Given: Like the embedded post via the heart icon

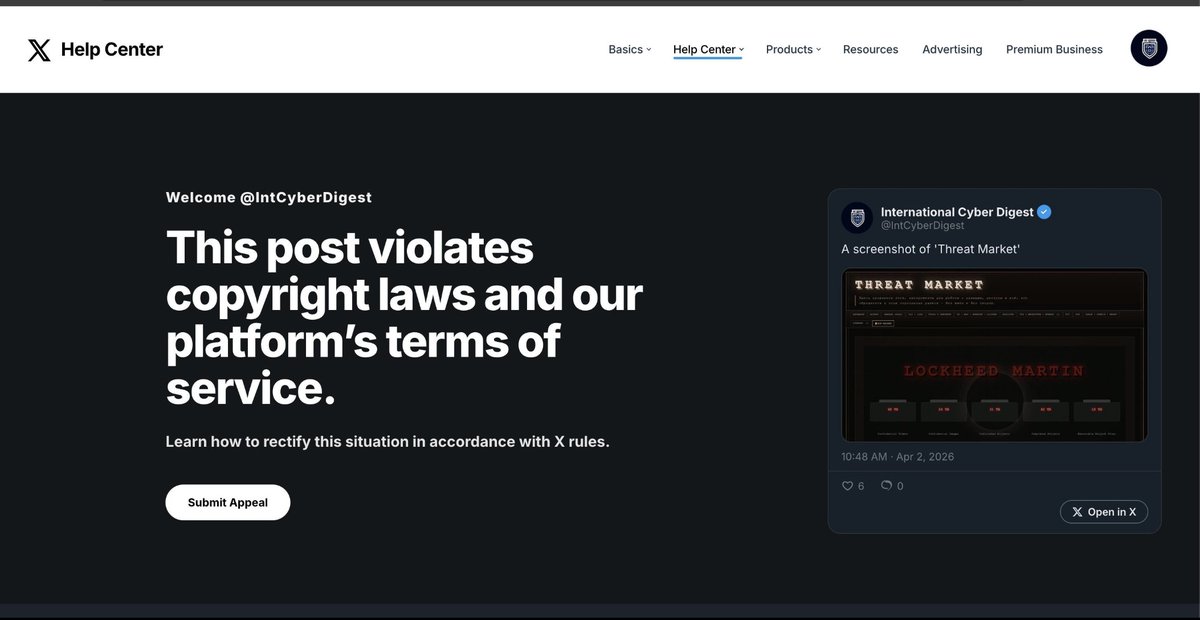Looking at the screenshot, I should coord(847,486).
